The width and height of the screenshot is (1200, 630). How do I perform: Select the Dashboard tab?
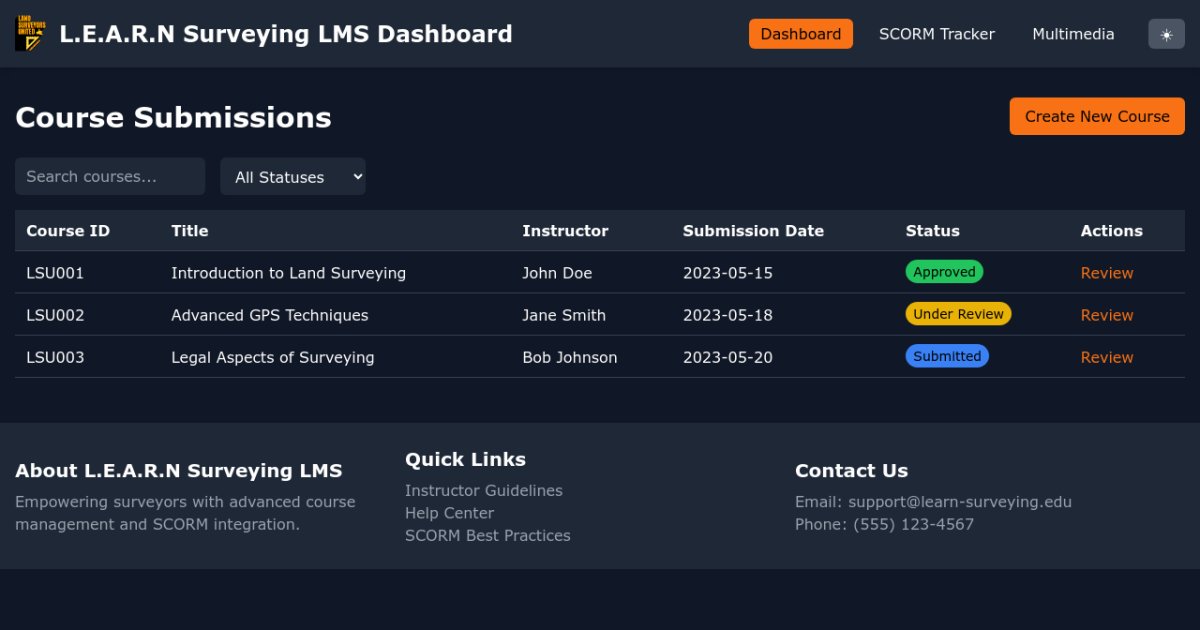pyautogui.click(x=800, y=33)
